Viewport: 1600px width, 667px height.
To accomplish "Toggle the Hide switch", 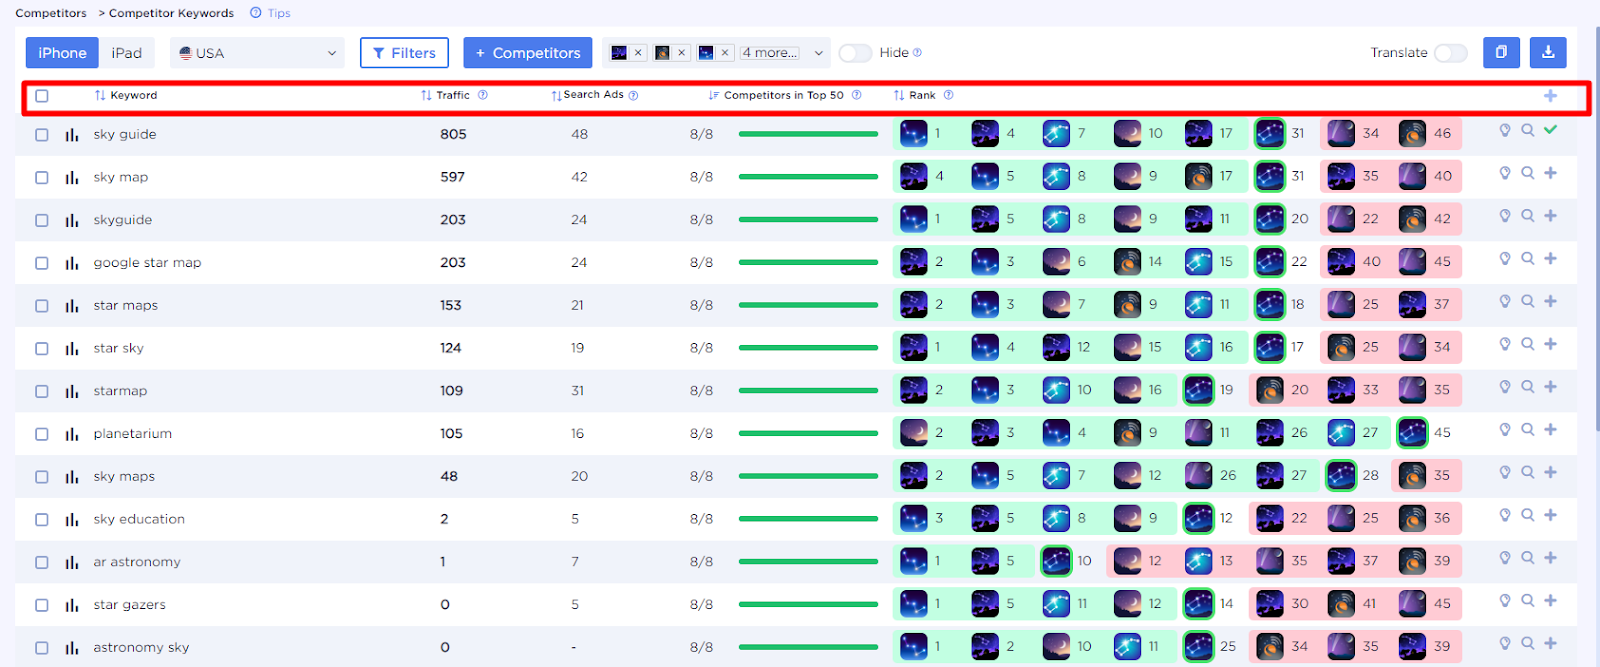I will [855, 53].
